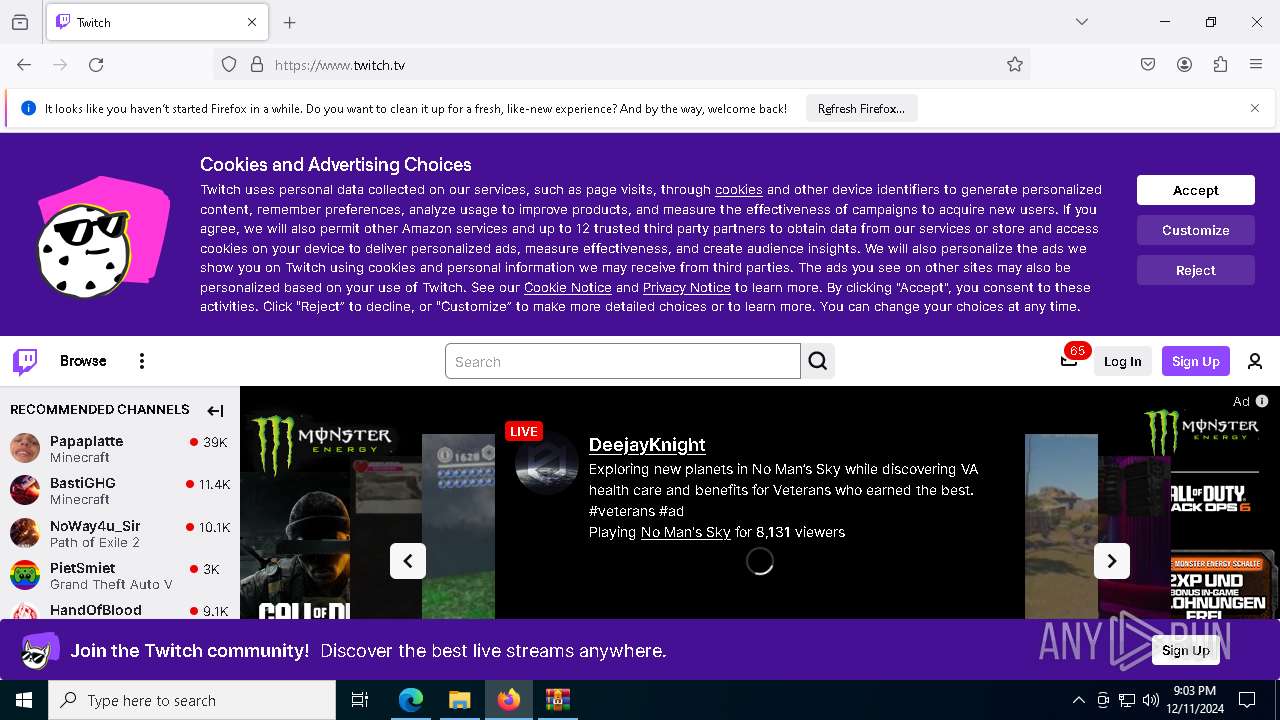
Task: Reject cookies button
Action: pyautogui.click(x=1196, y=270)
